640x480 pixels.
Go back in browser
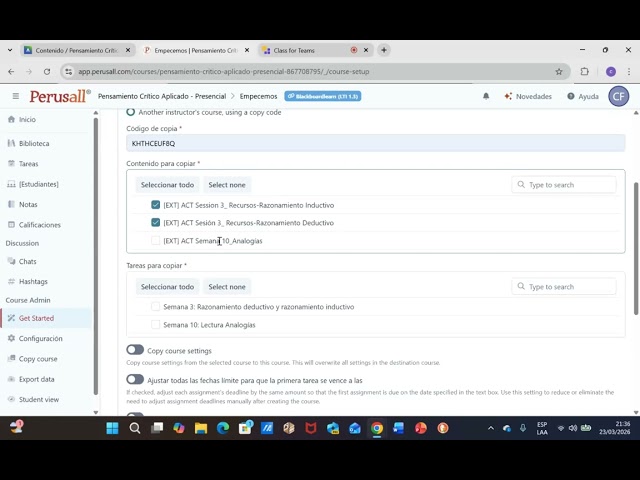click(11, 71)
